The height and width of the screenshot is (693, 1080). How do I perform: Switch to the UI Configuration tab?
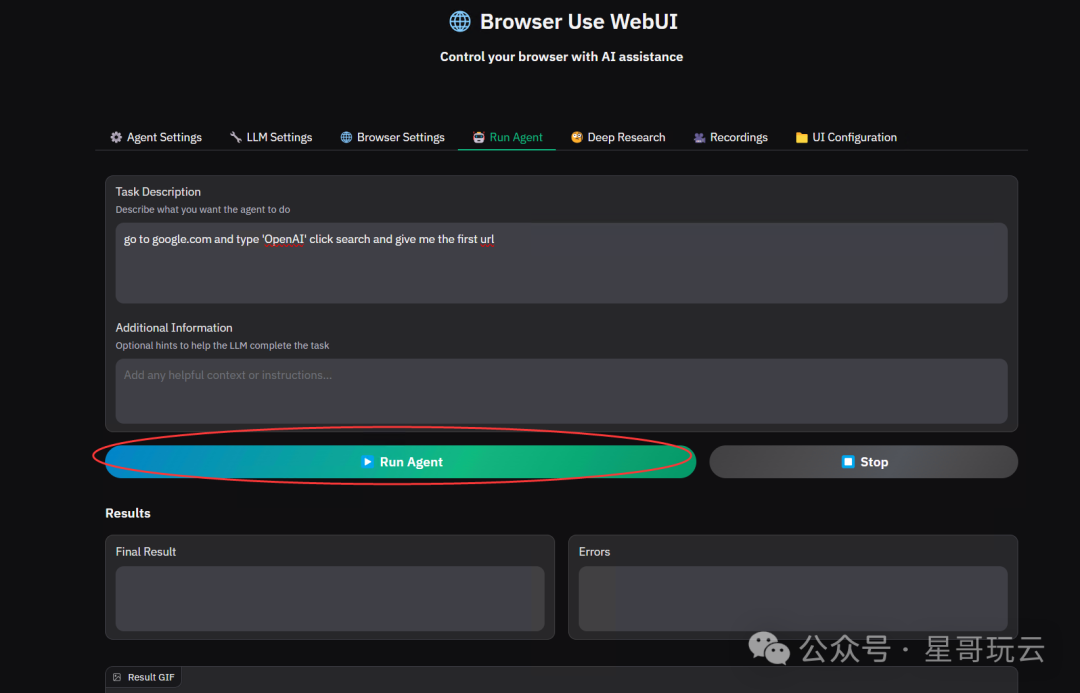pos(846,137)
